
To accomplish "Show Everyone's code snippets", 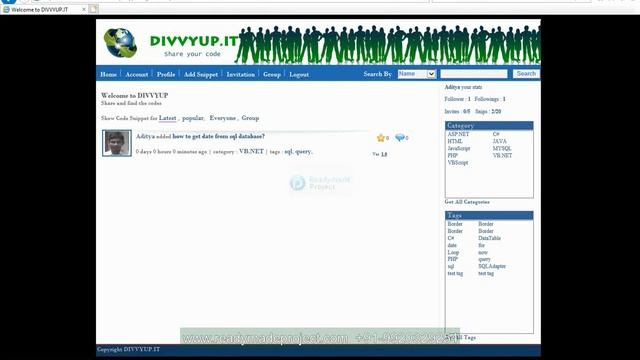I will tap(222, 118).
